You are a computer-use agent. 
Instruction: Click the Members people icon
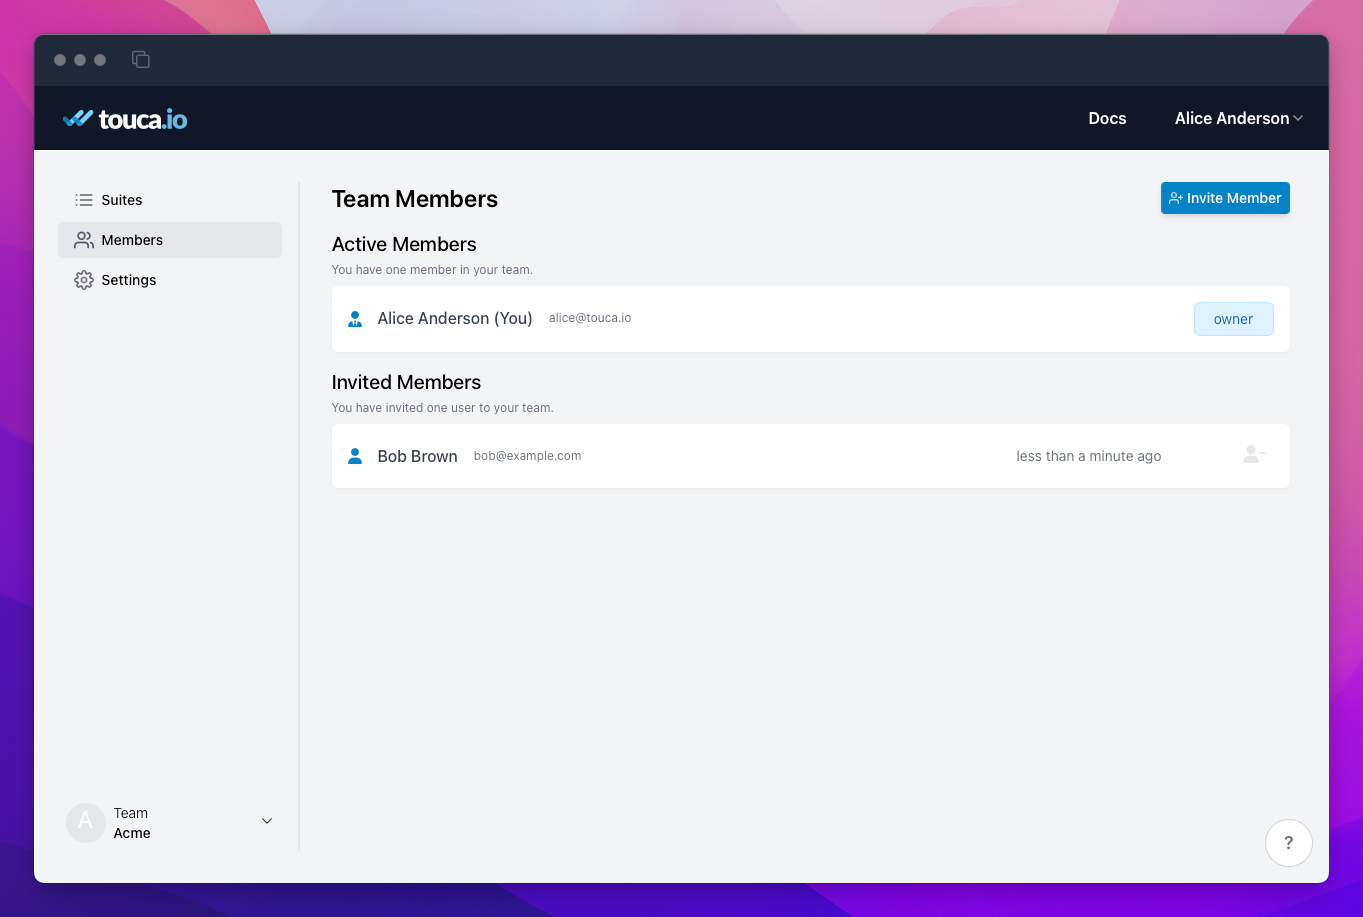click(84, 240)
